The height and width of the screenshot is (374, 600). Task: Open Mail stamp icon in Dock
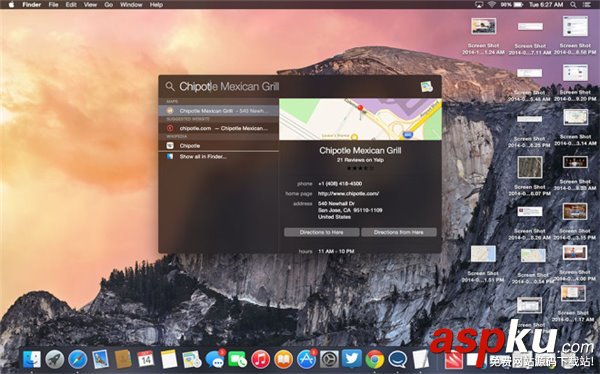coord(101,360)
